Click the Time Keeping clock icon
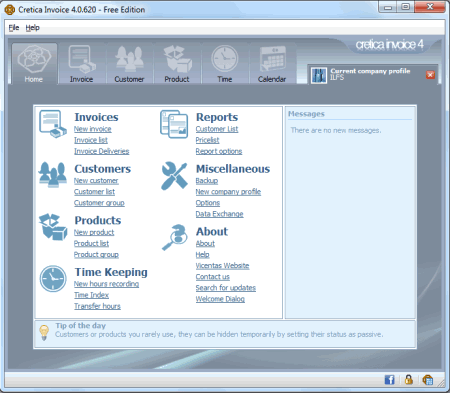Image resolution: width=450 pixels, height=393 pixels. click(53, 279)
